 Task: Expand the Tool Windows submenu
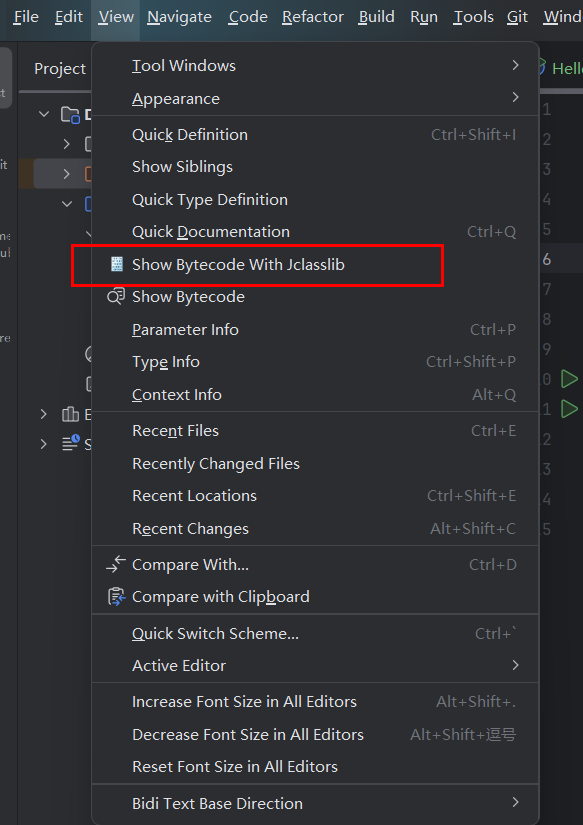[x=315, y=66]
